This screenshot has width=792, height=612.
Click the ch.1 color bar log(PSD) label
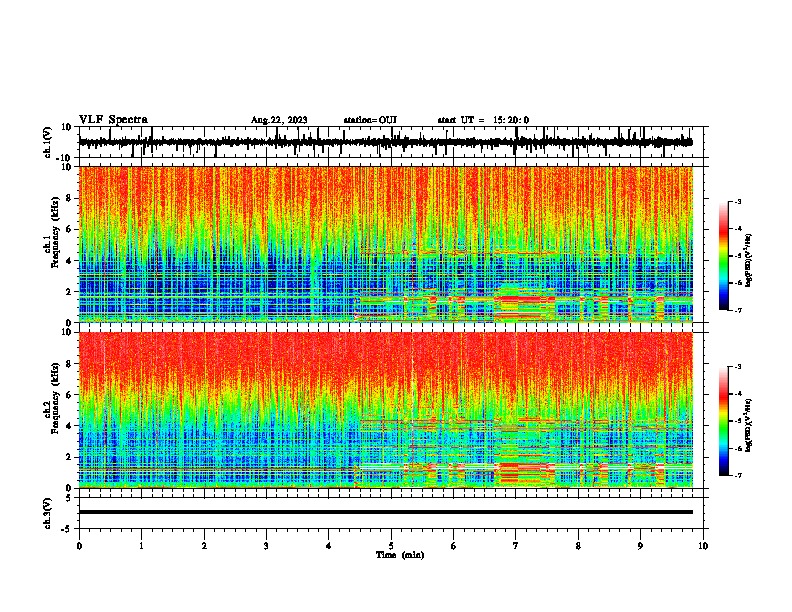click(x=748, y=260)
